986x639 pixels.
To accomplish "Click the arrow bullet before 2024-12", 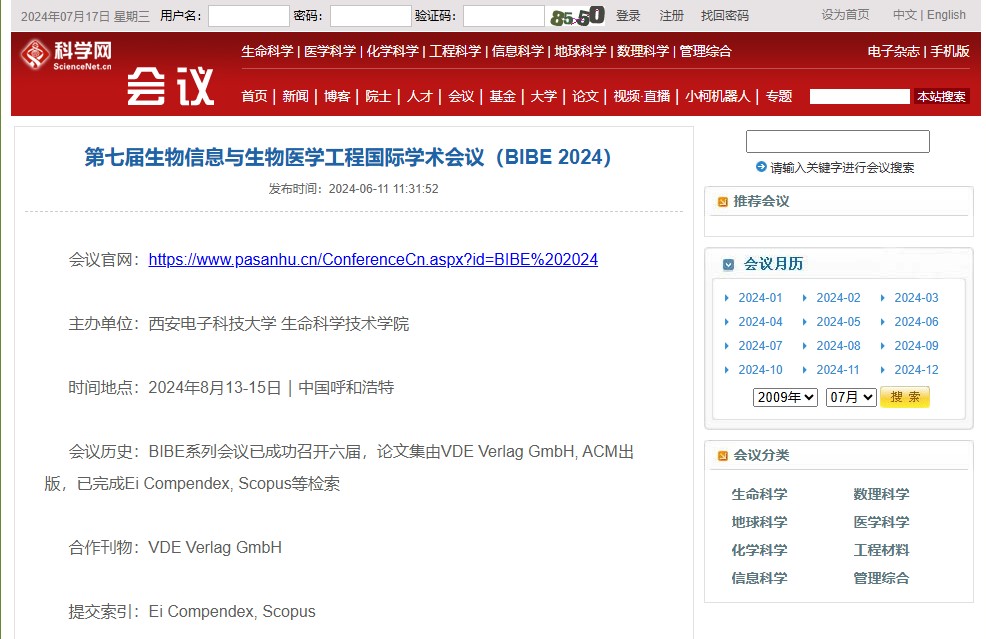I will click(883, 370).
